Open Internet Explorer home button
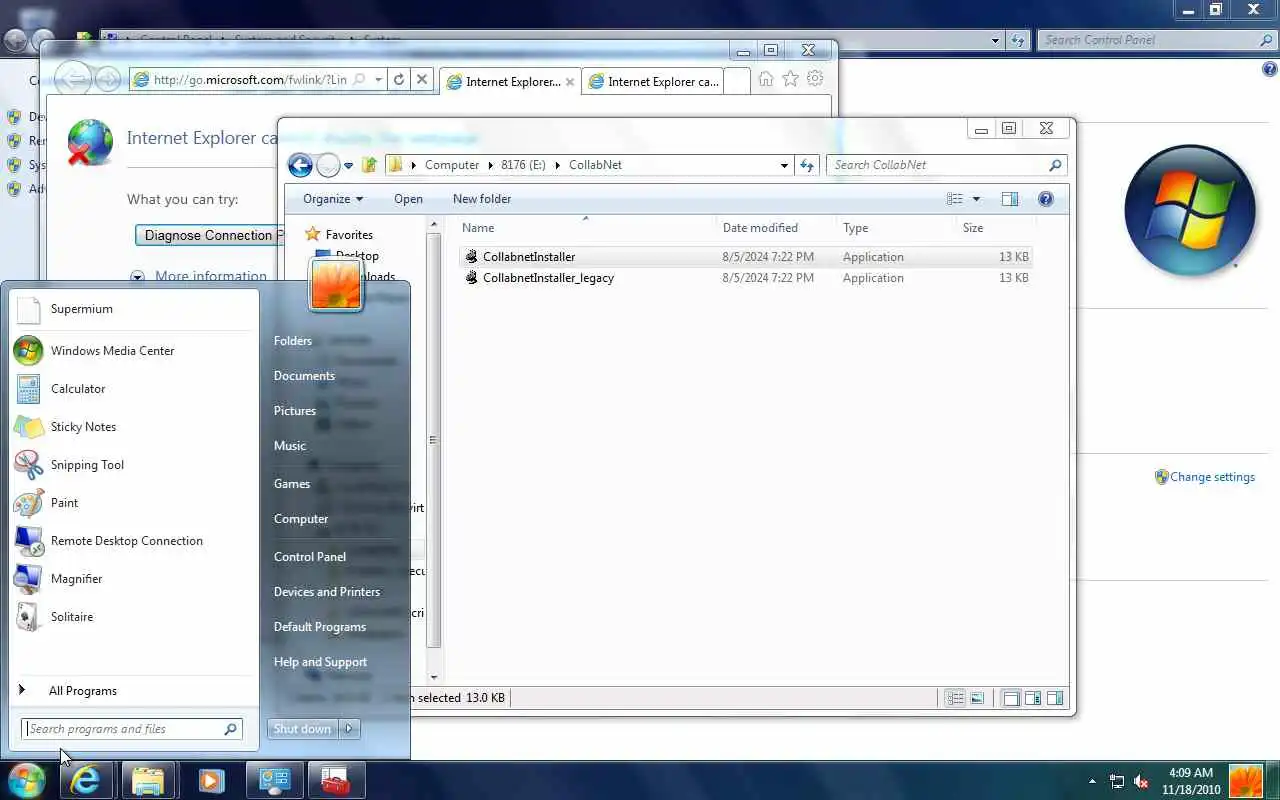Viewport: 1280px width, 800px height. click(x=766, y=79)
